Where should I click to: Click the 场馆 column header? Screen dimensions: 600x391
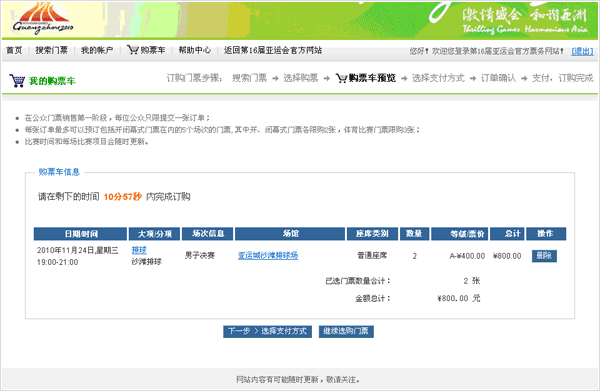(x=290, y=234)
